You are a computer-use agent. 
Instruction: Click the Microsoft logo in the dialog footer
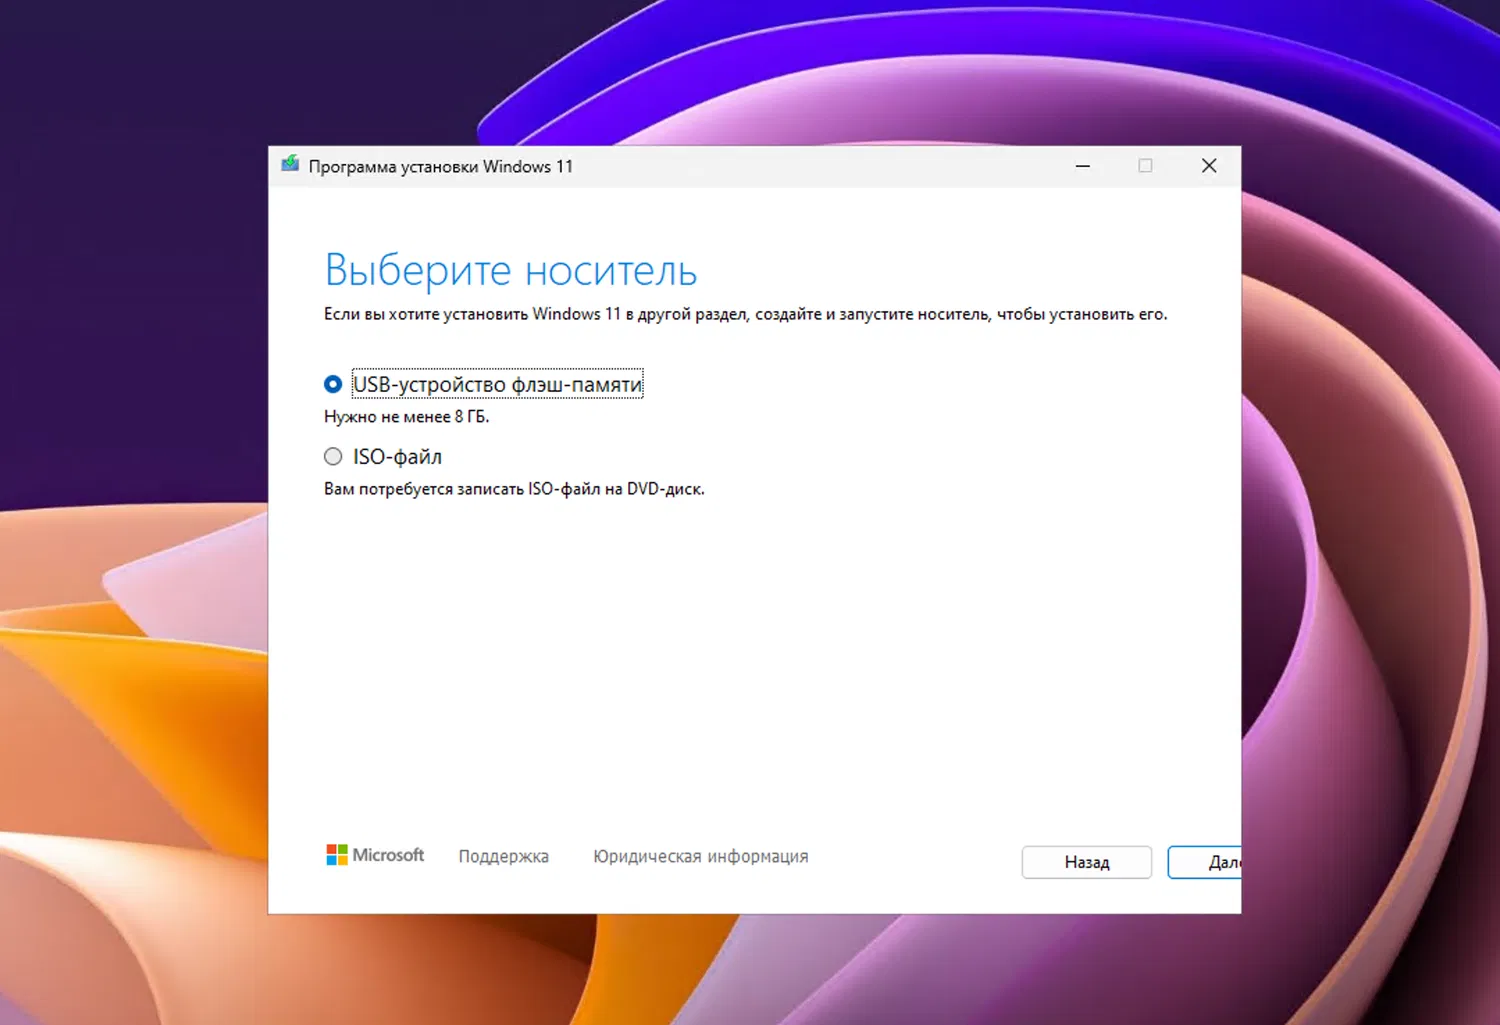point(375,855)
